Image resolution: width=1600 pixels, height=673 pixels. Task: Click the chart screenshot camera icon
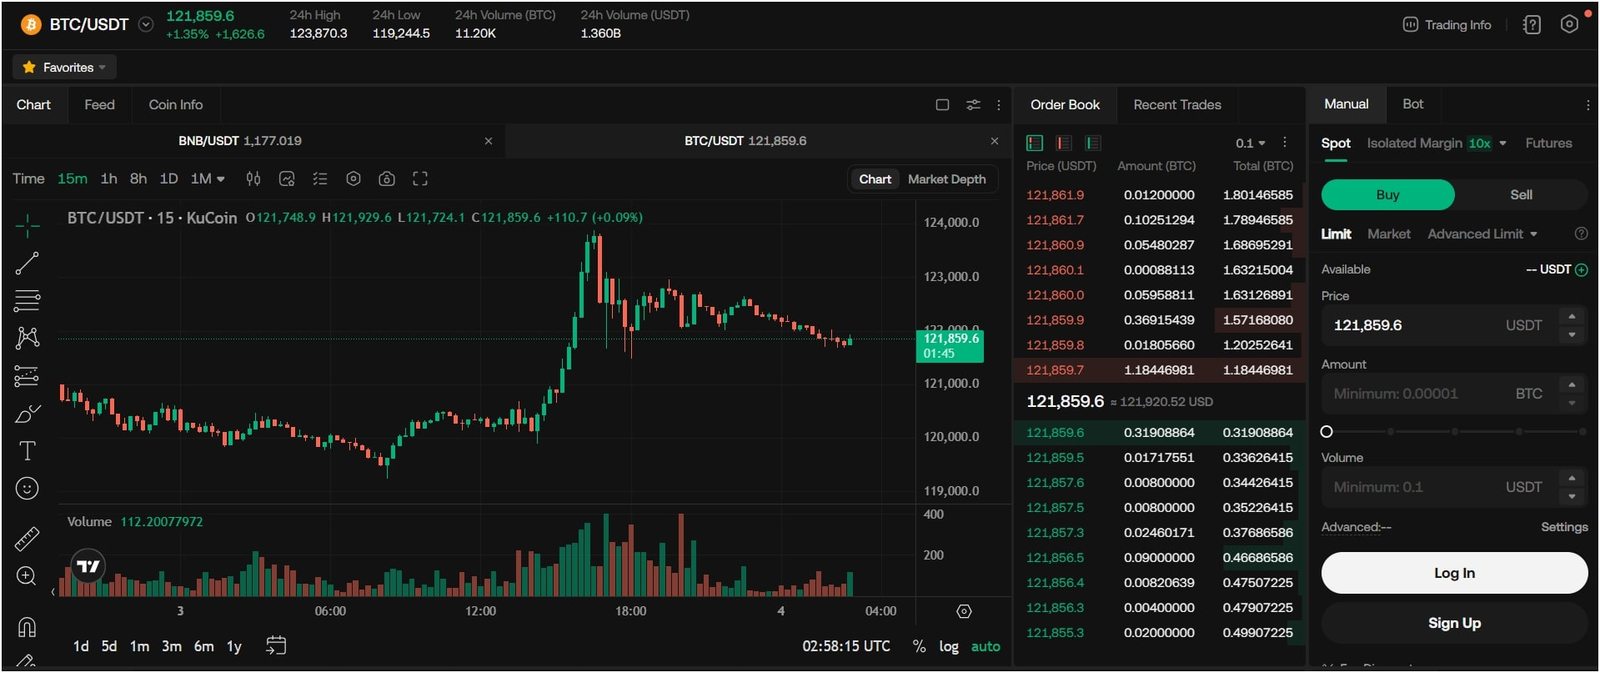pyautogui.click(x=387, y=179)
